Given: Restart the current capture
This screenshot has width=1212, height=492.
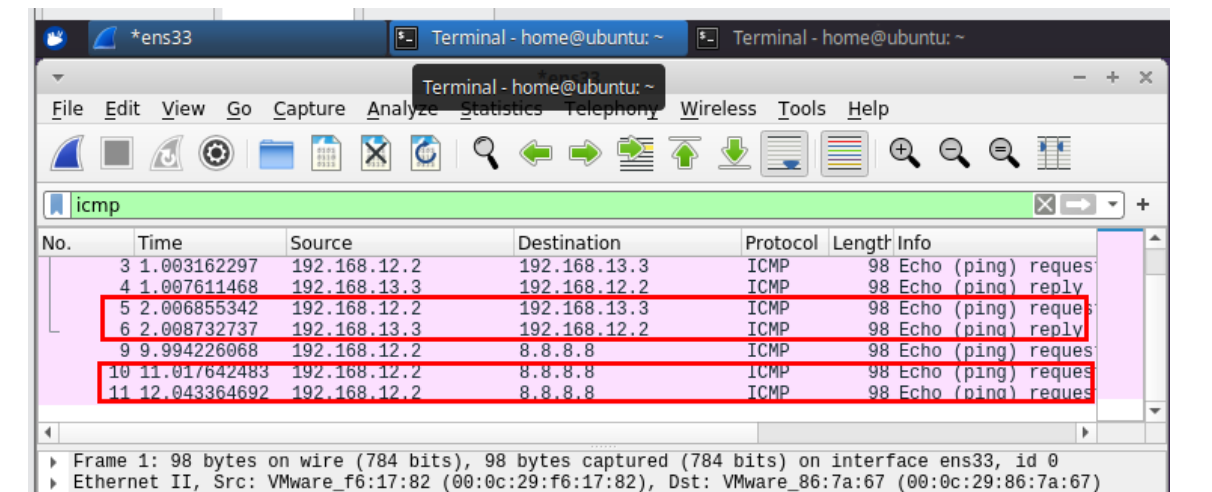Looking at the screenshot, I should click(x=166, y=153).
